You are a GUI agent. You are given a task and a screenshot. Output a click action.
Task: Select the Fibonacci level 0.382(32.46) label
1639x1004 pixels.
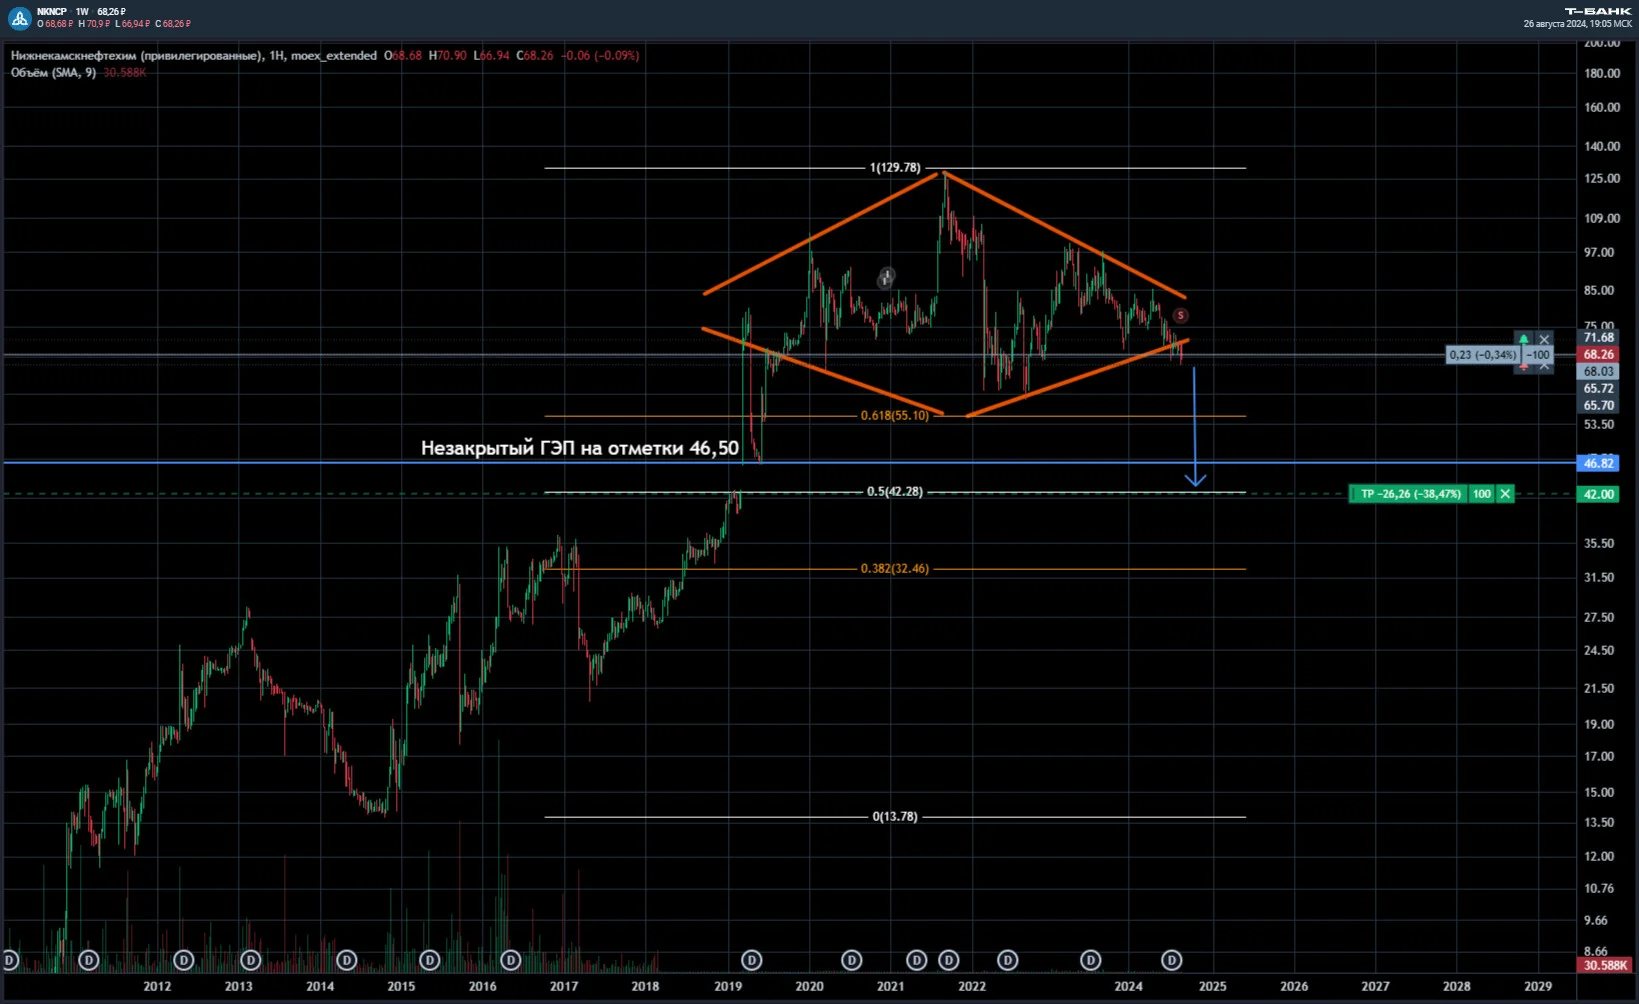click(895, 569)
